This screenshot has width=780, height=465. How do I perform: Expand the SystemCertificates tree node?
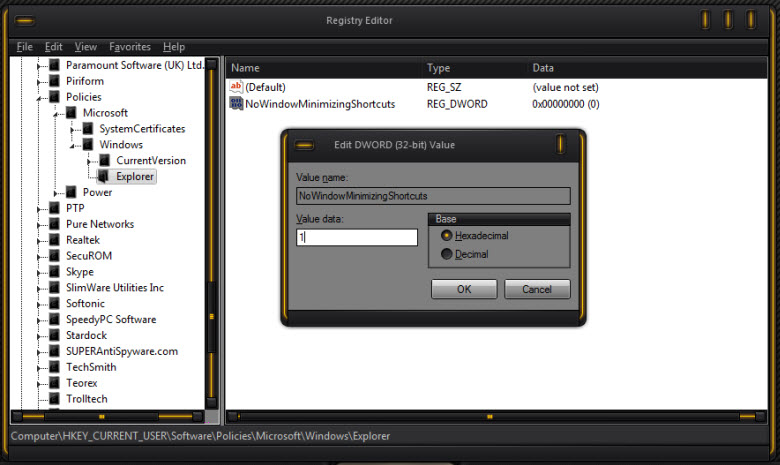[x=72, y=130]
